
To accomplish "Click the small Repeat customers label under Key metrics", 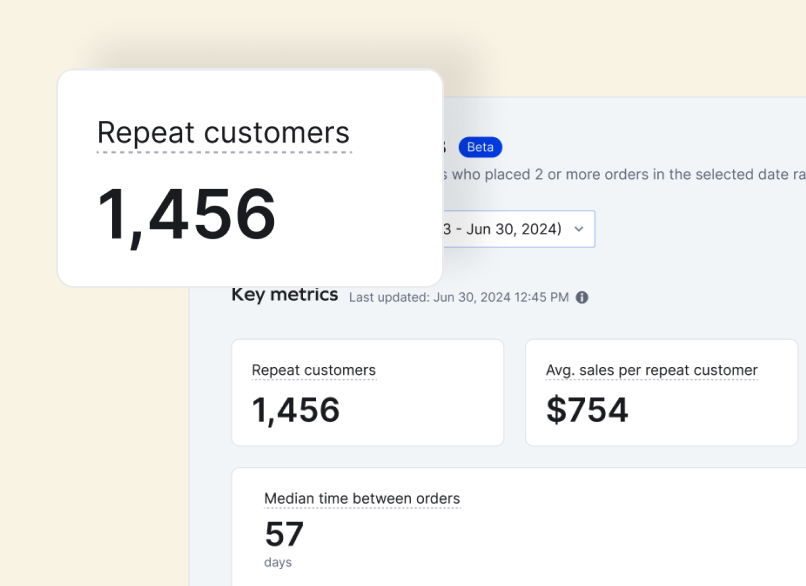I will 314,370.
